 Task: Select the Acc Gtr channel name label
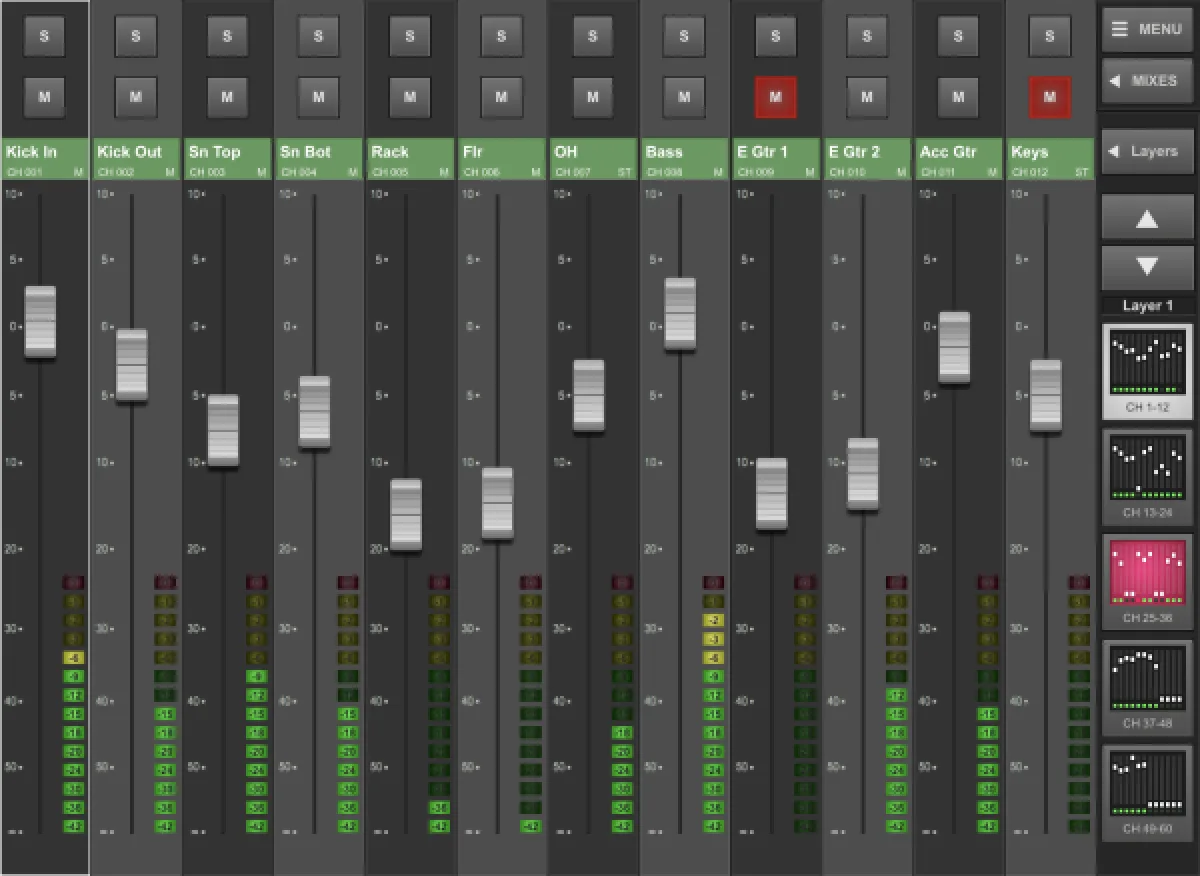[x=959, y=159]
